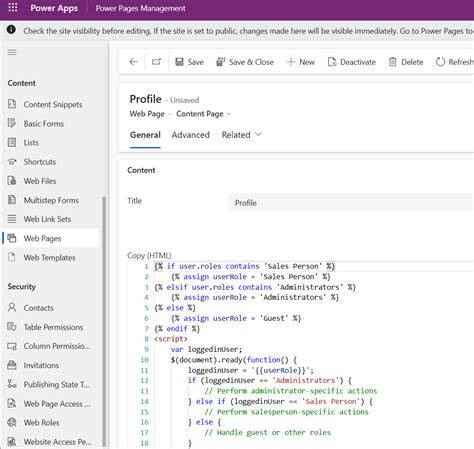Click the Column Permissions icon
474x449 pixels.
point(12,346)
